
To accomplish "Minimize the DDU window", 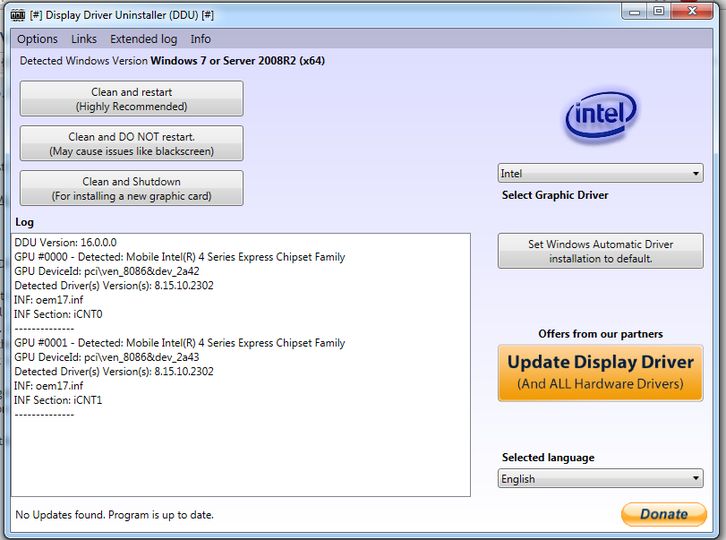I will tap(635, 12).
